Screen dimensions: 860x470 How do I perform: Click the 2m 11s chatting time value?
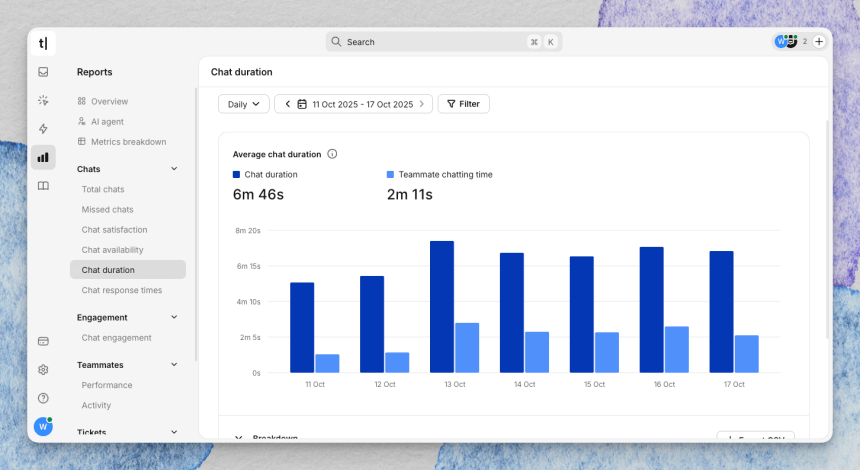(410, 194)
